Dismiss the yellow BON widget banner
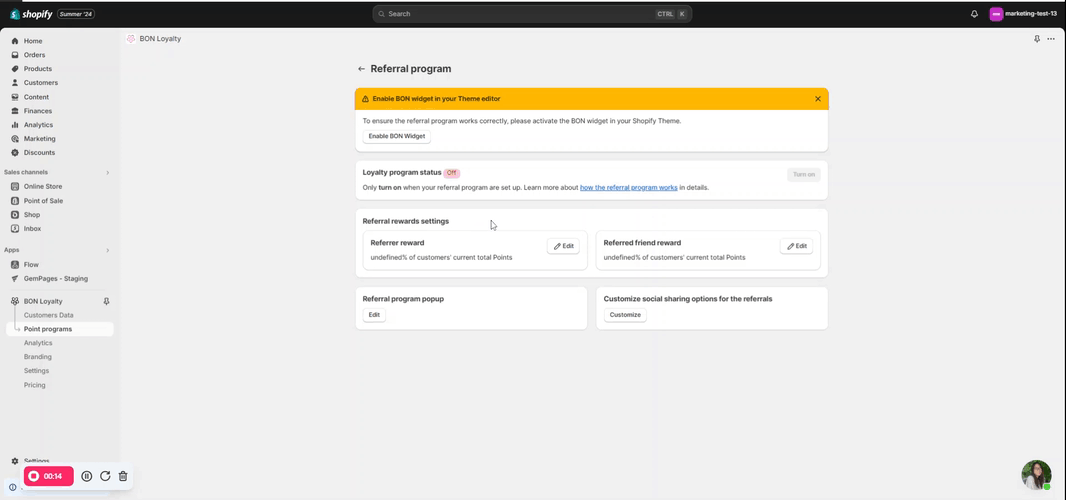 817,99
